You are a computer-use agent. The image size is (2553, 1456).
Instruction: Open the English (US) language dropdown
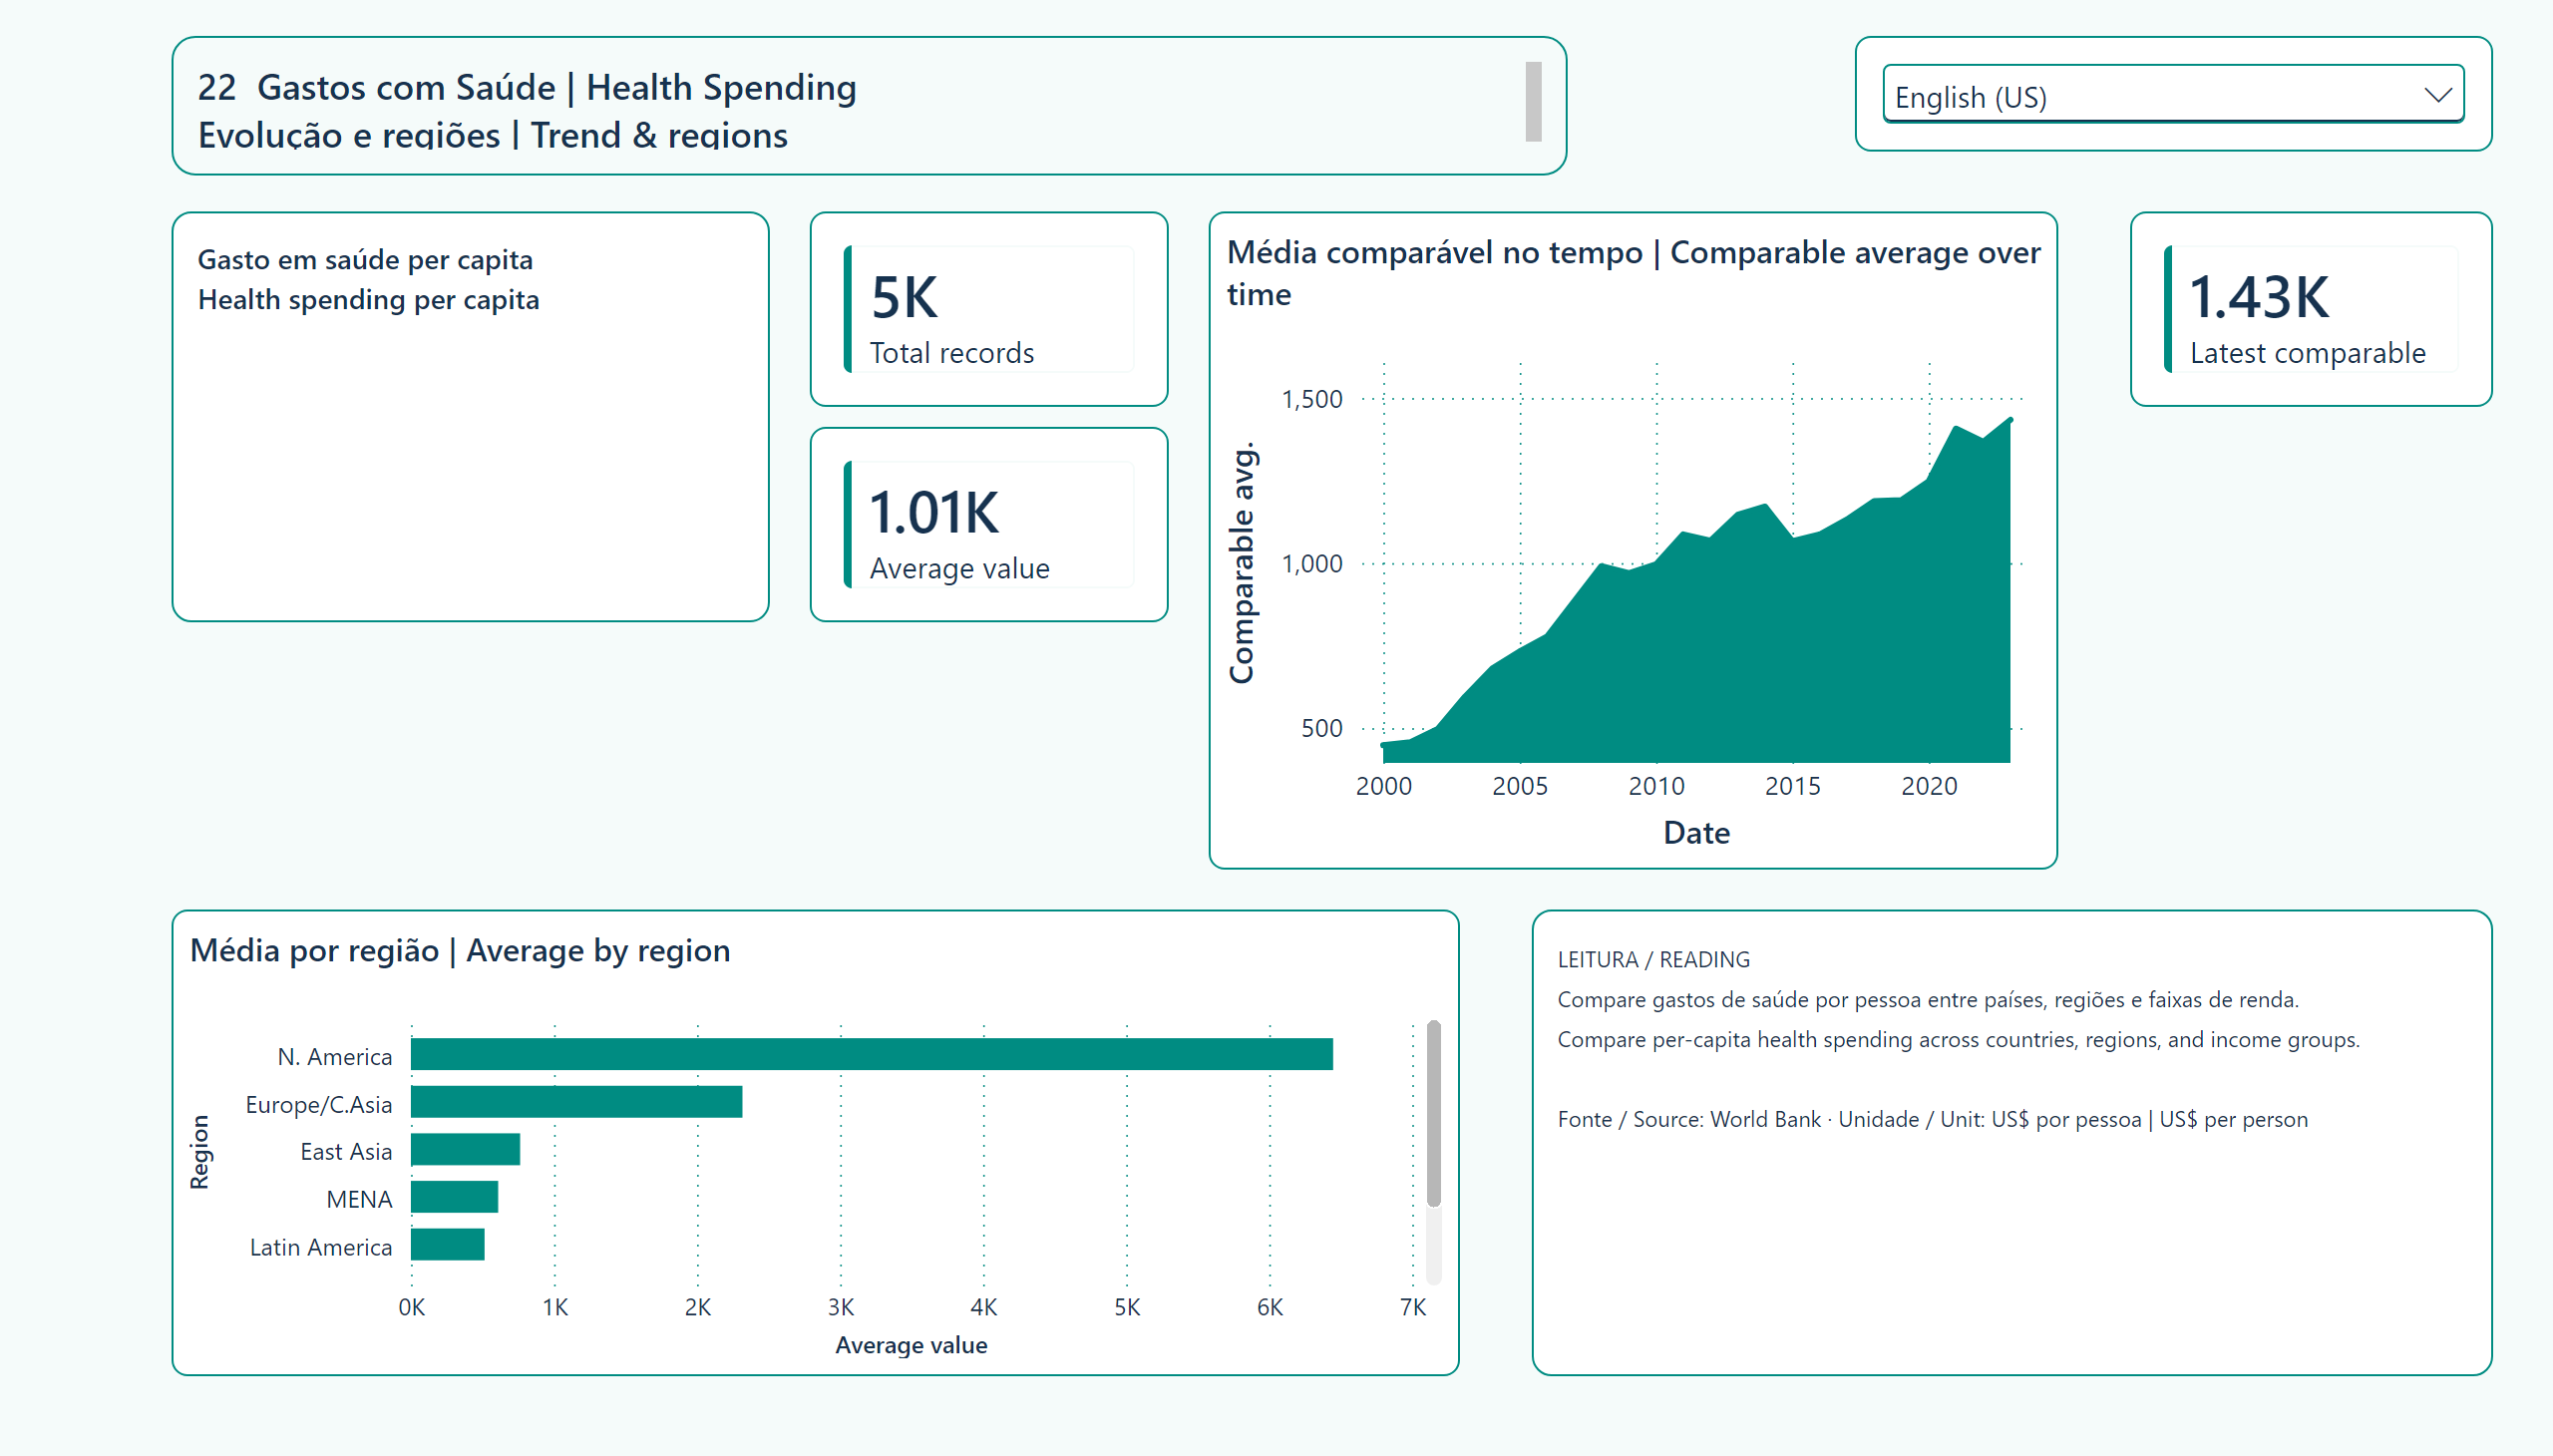(x=2172, y=96)
